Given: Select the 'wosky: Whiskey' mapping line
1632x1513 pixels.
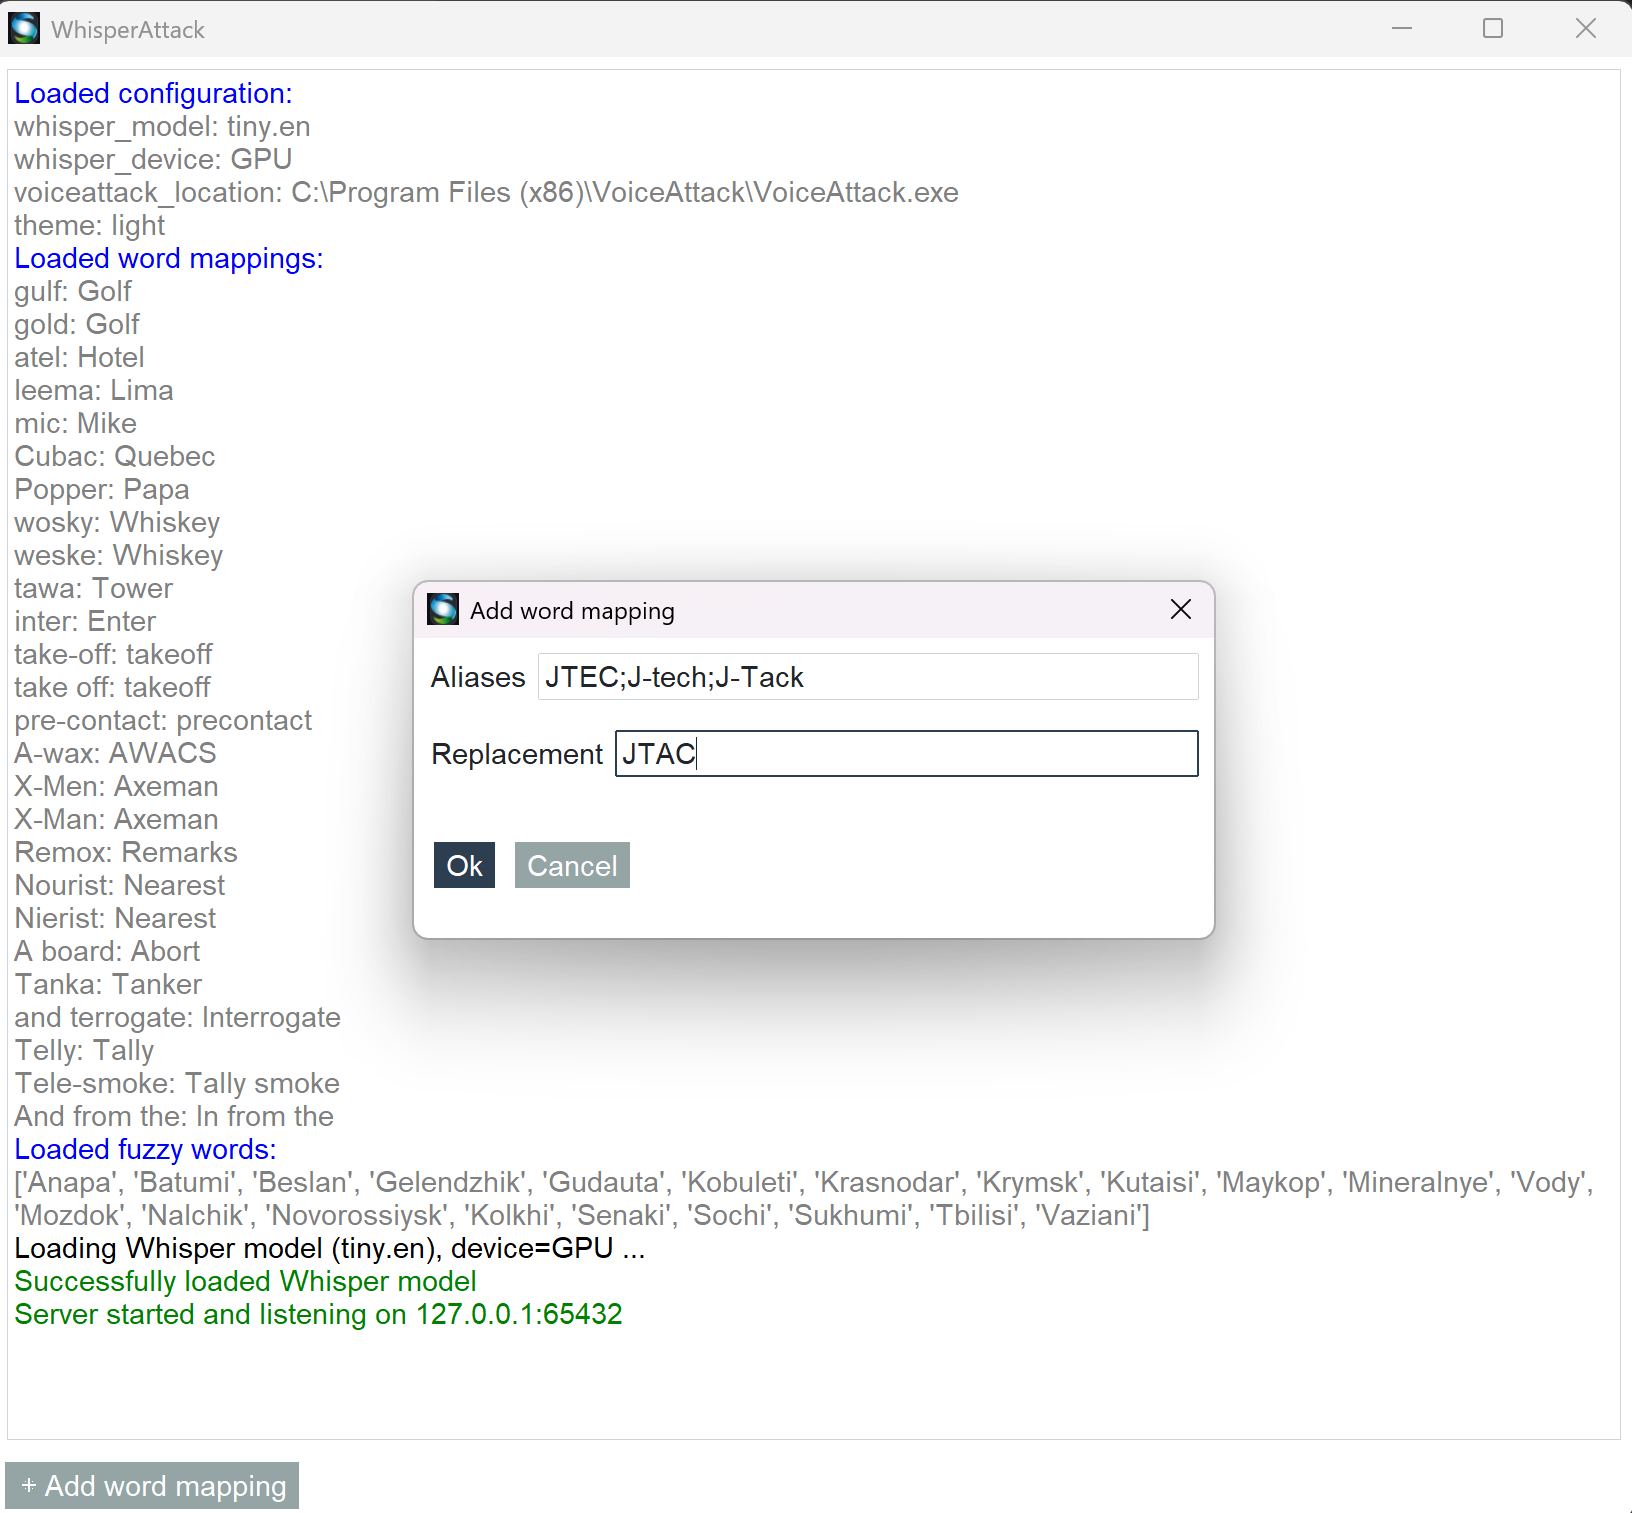Looking at the screenshot, I should click(x=117, y=522).
